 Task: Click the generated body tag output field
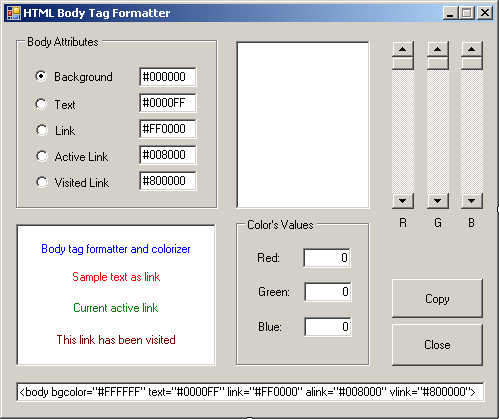[x=250, y=392]
